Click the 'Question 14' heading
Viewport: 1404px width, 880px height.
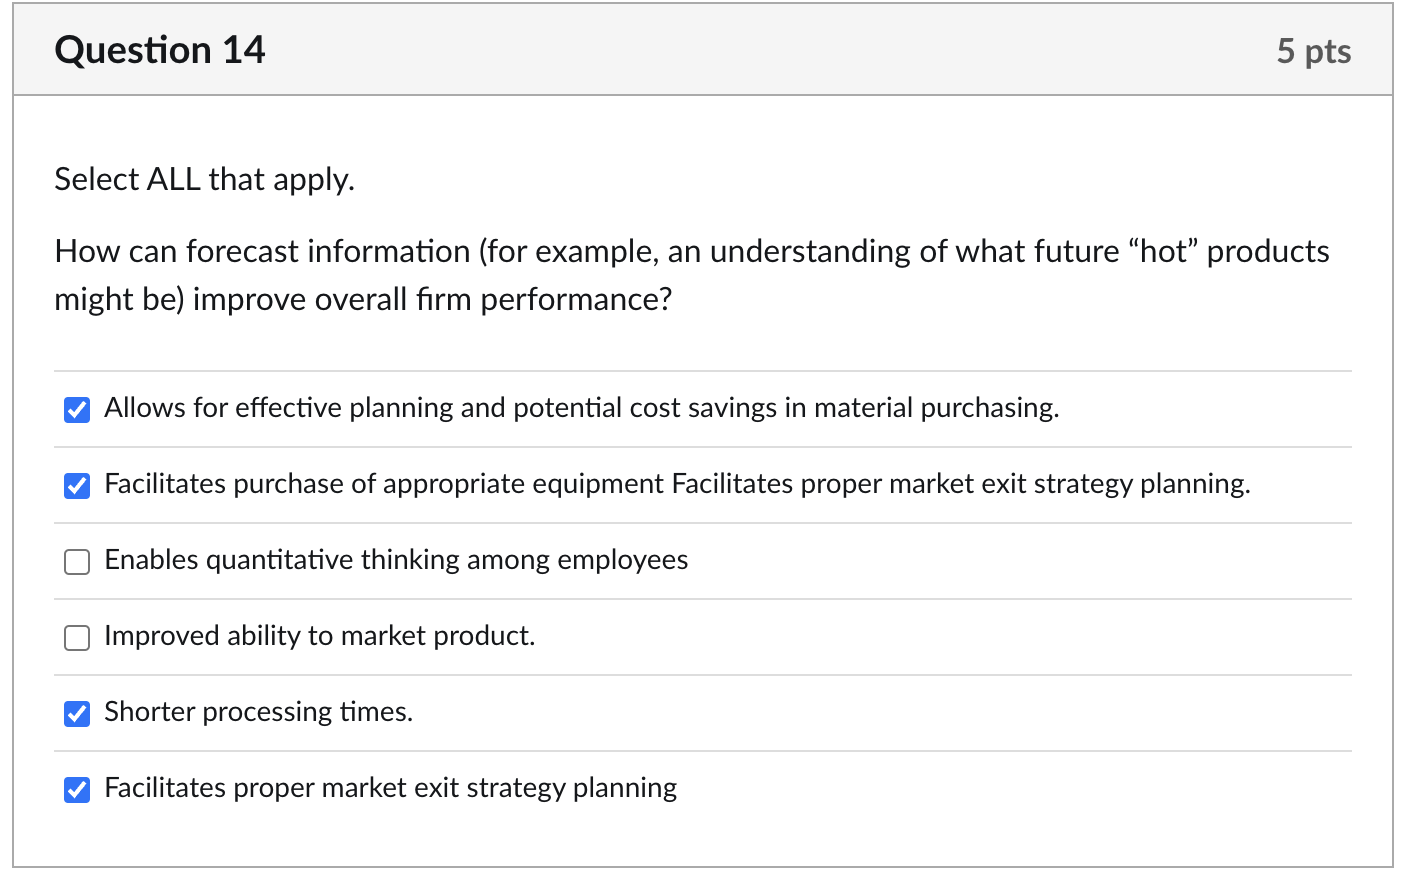[160, 50]
